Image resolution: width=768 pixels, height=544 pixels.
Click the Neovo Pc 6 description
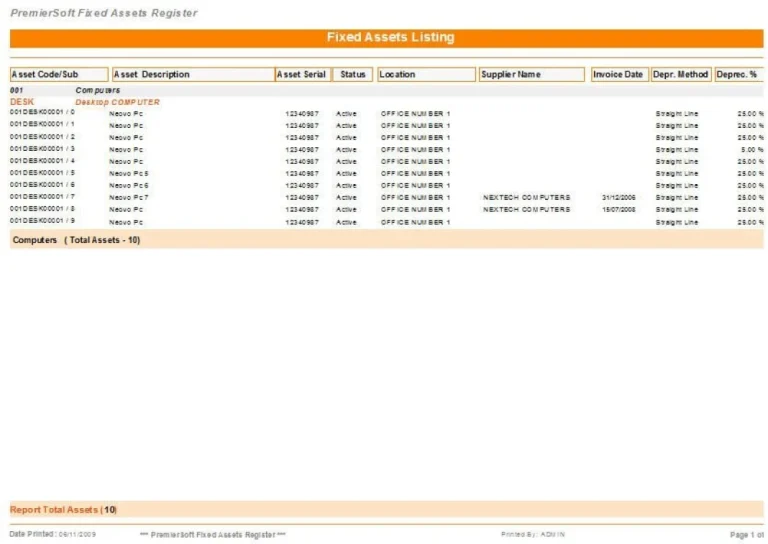(129, 186)
